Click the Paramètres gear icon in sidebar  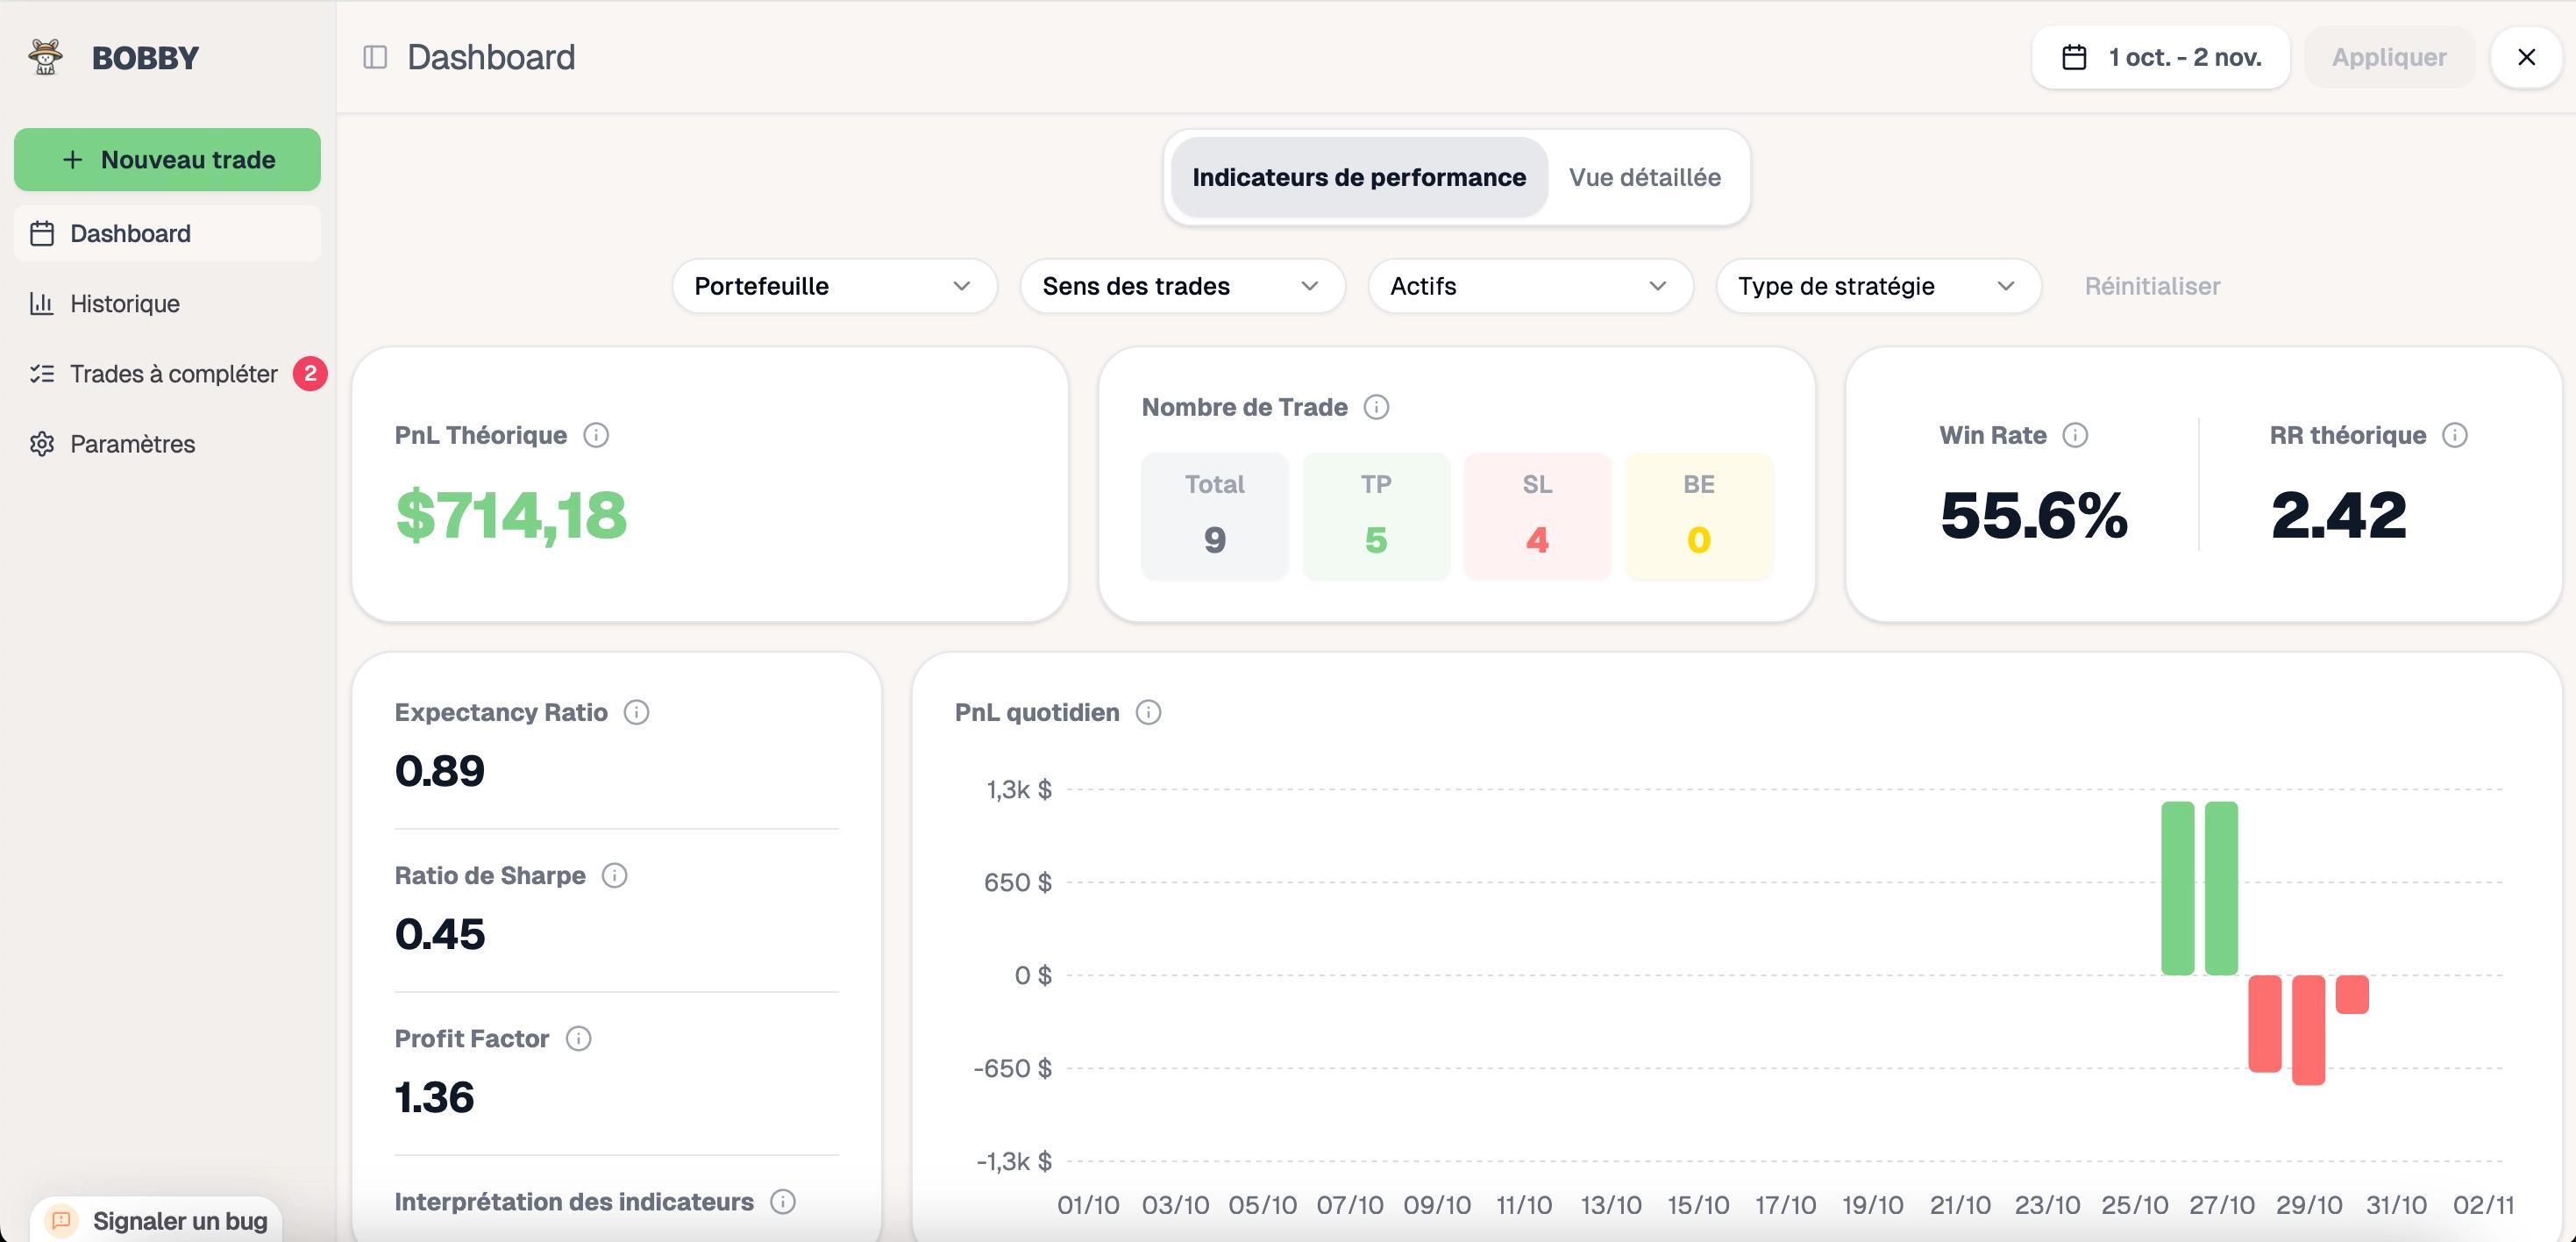(x=42, y=443)
